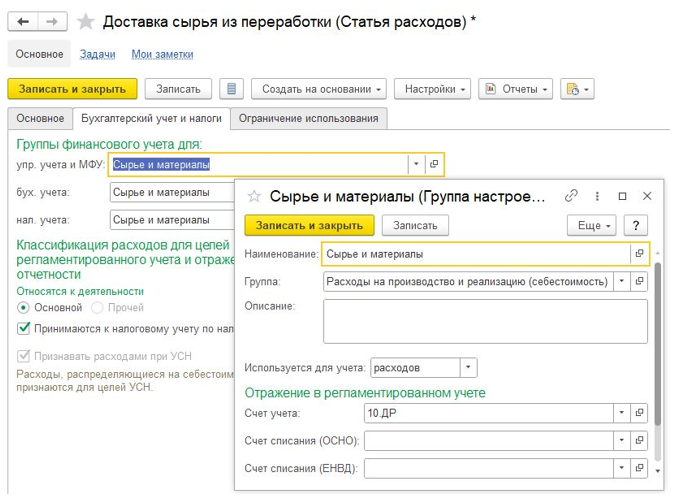
Task: Open the list icon button beside Записать
Action: pos(231,89)
